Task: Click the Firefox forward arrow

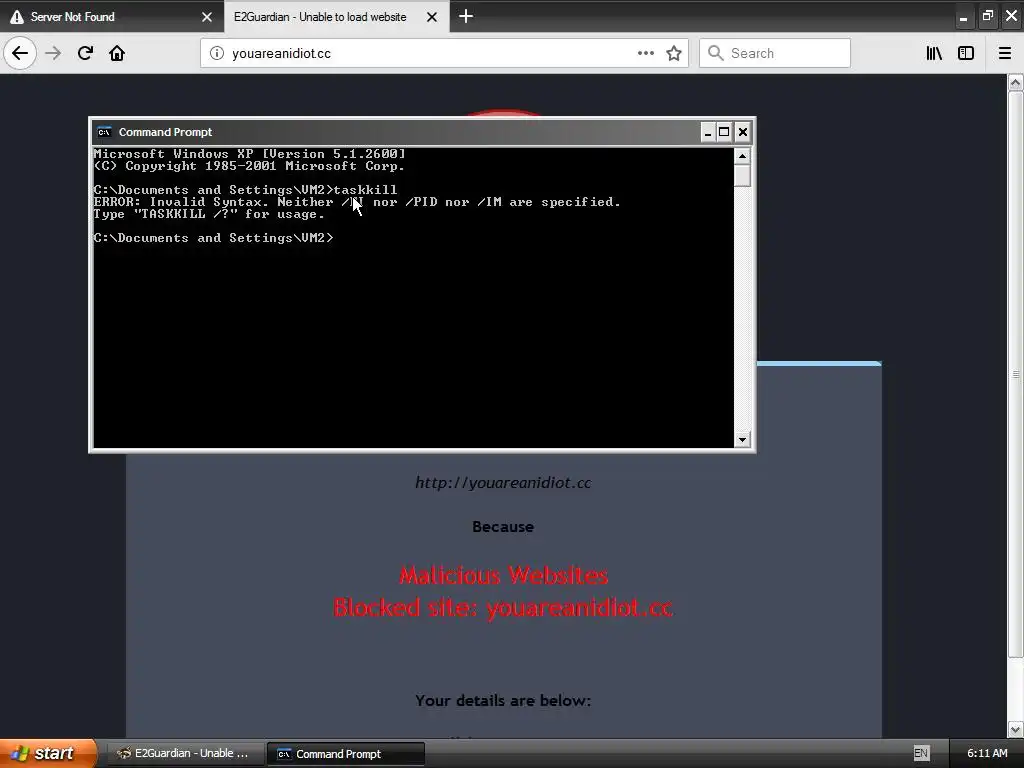Action: pyautogui.click(x=54, y=53)
